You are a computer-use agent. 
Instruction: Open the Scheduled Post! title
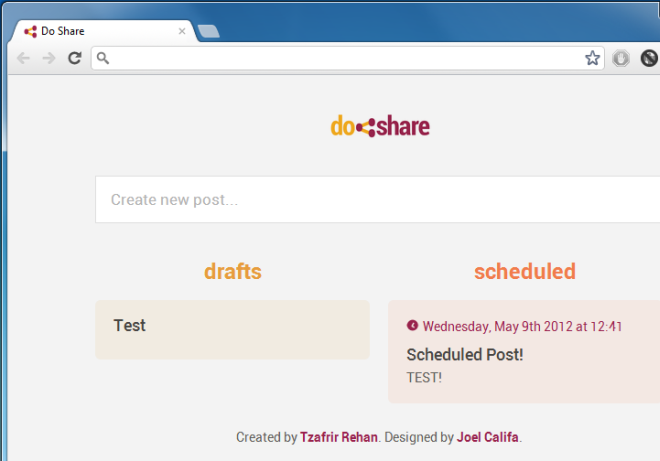[x=465, y=354]
